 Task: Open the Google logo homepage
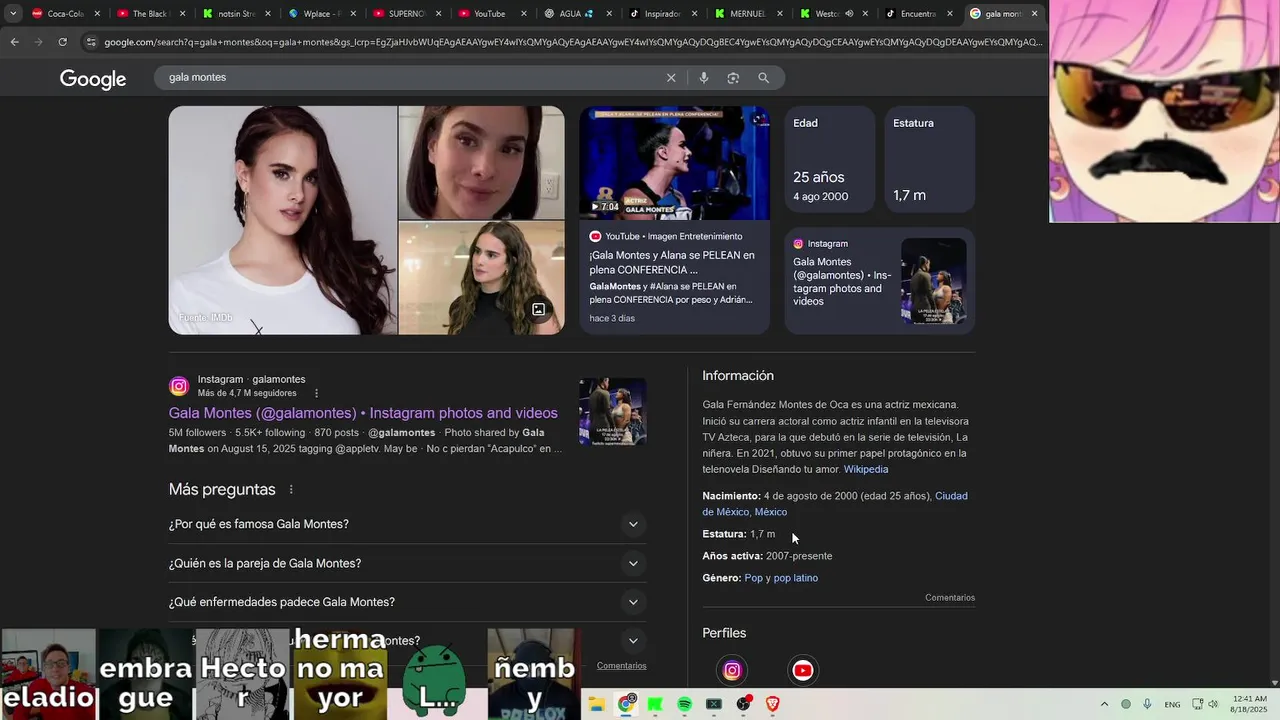pos(93,79)
